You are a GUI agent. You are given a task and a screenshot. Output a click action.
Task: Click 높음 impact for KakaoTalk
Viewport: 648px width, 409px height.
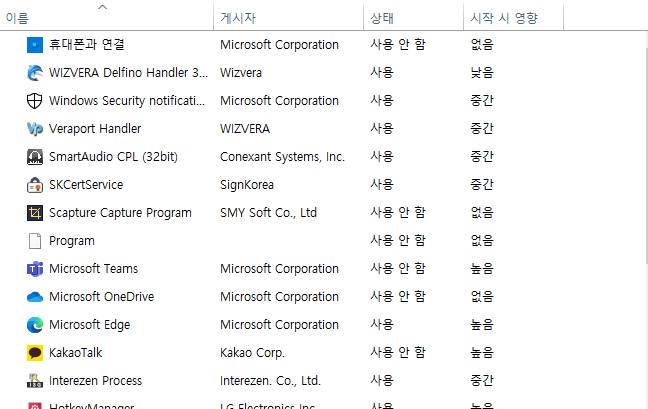[482, 353]
